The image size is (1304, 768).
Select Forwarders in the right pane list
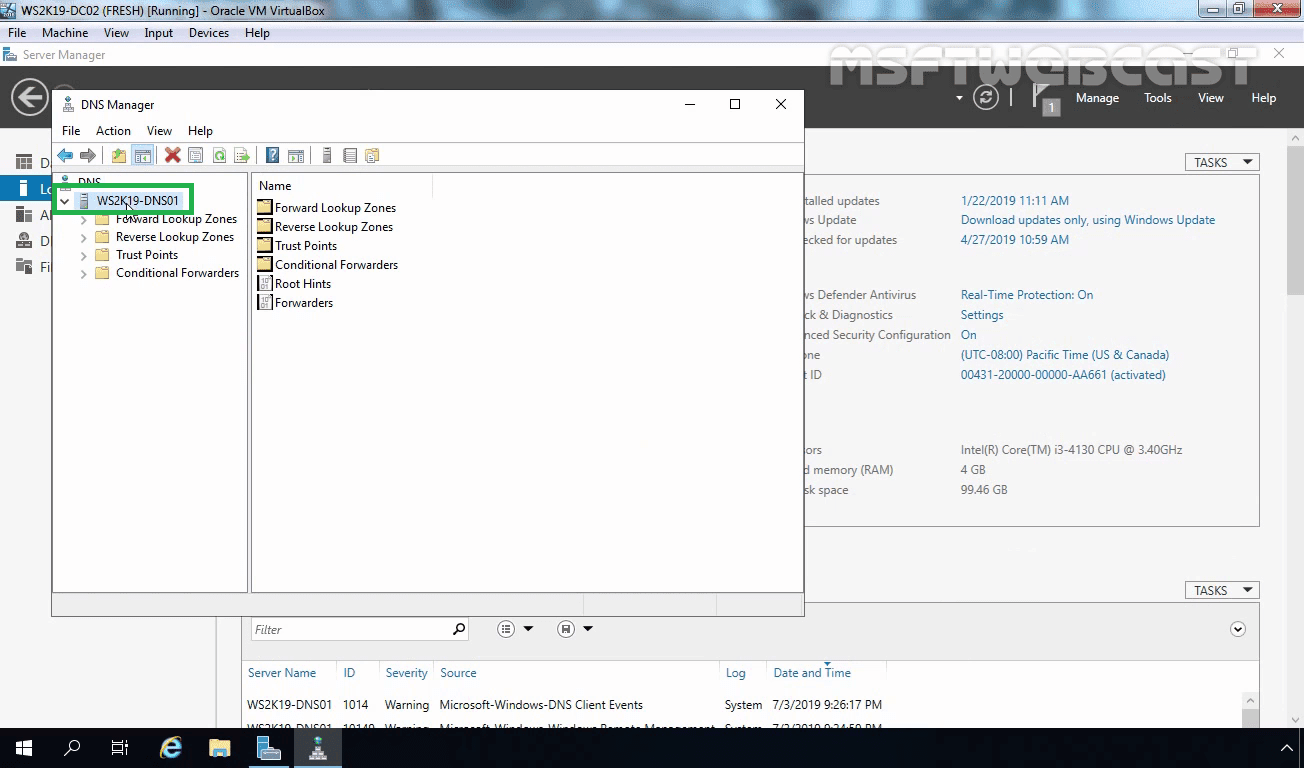[x=304, y=303]
